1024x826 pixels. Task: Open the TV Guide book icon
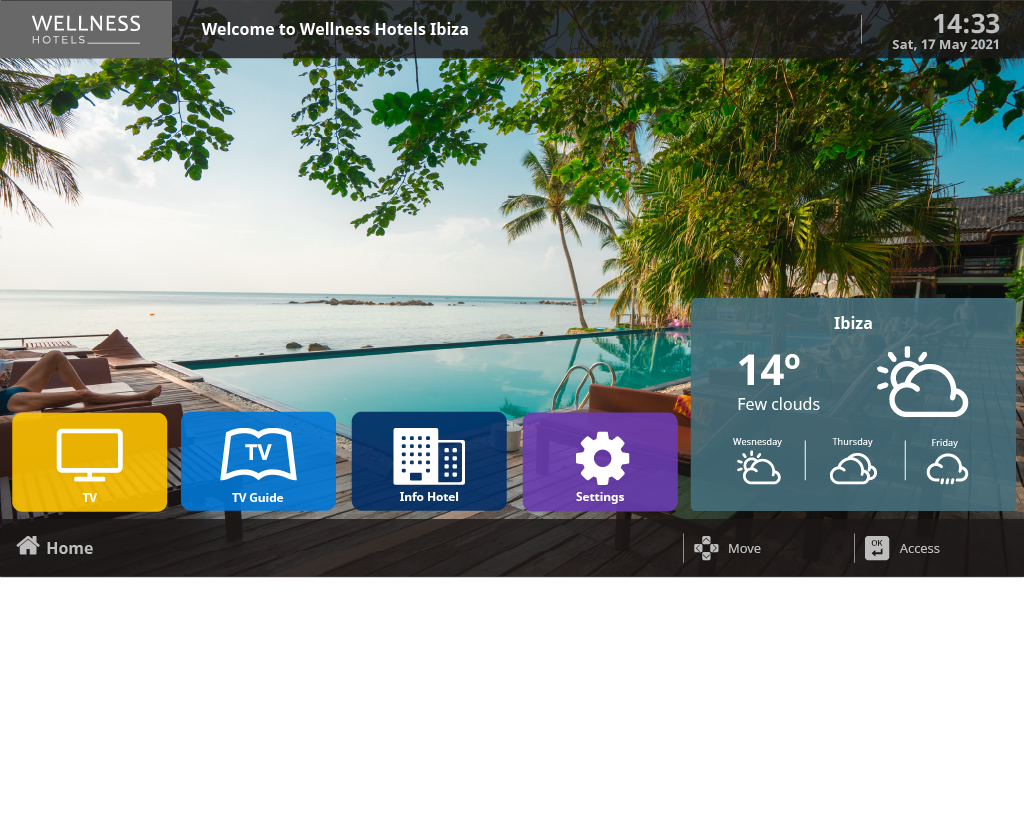258,455
